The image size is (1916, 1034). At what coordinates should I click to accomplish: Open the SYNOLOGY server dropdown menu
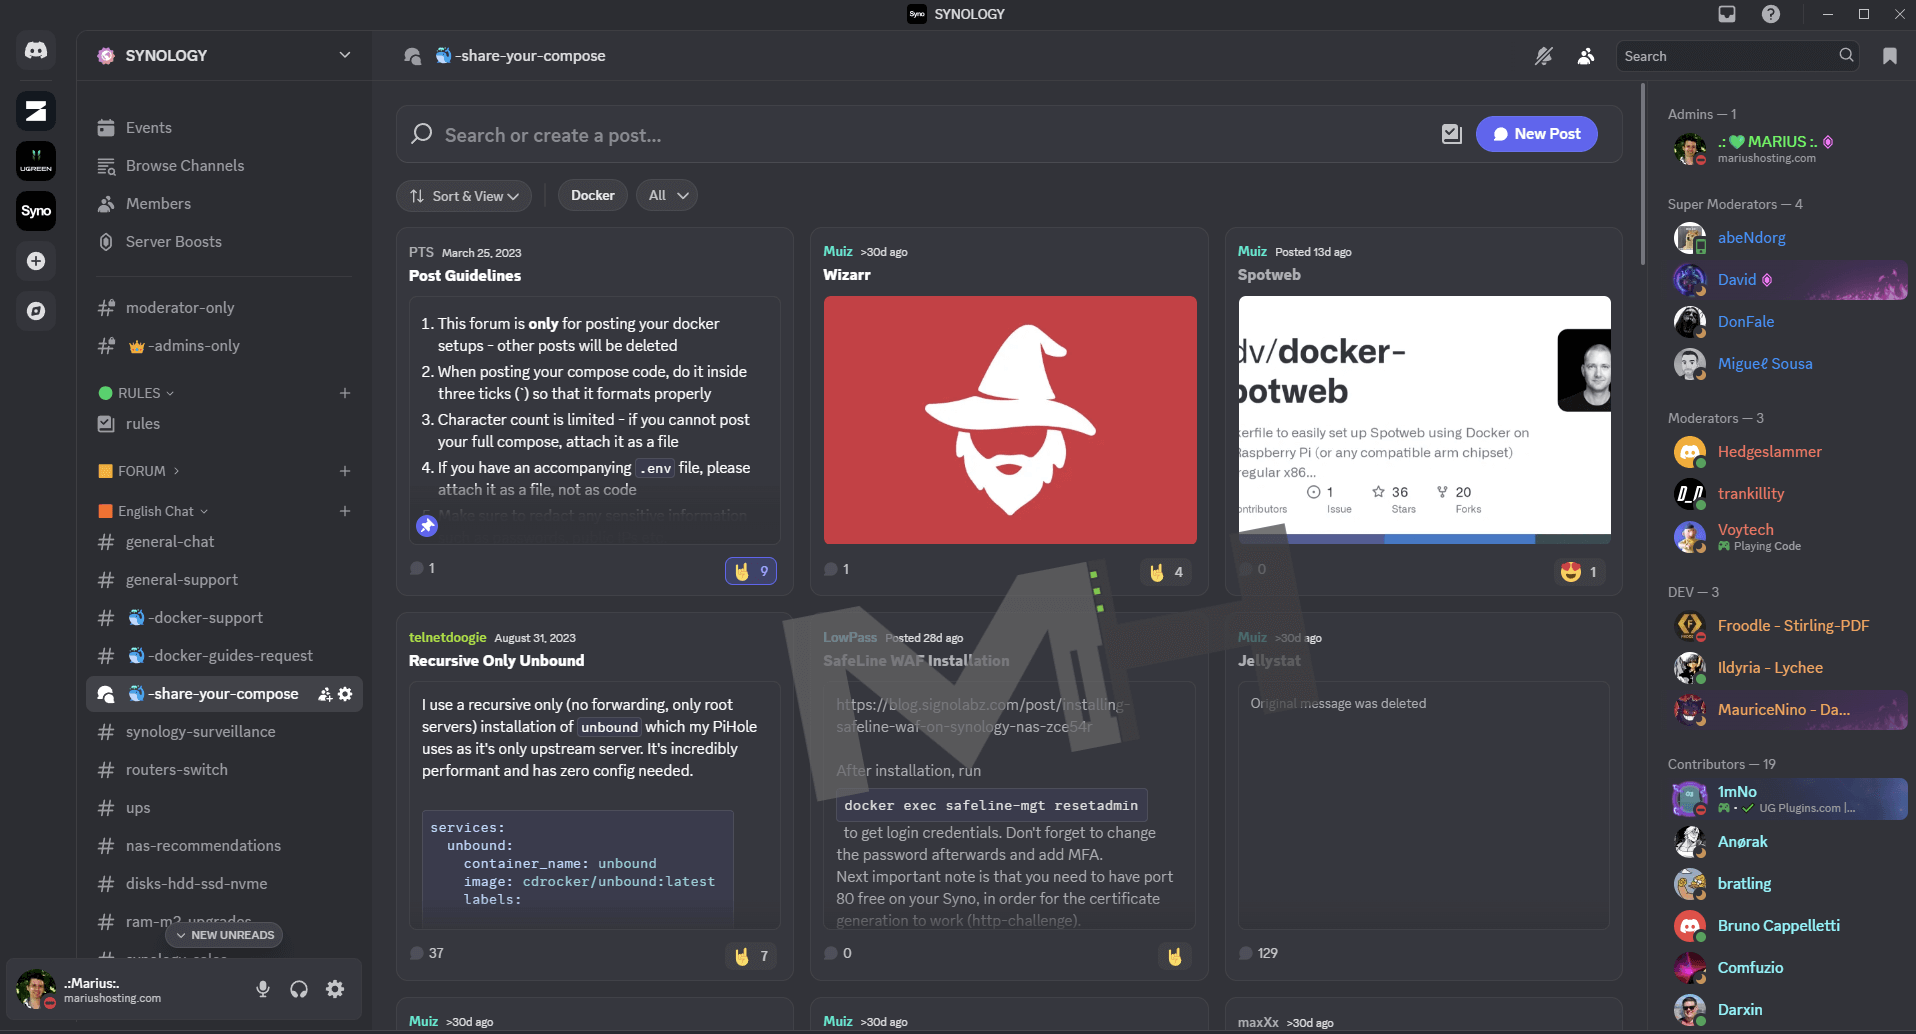[x=345, y=55]
